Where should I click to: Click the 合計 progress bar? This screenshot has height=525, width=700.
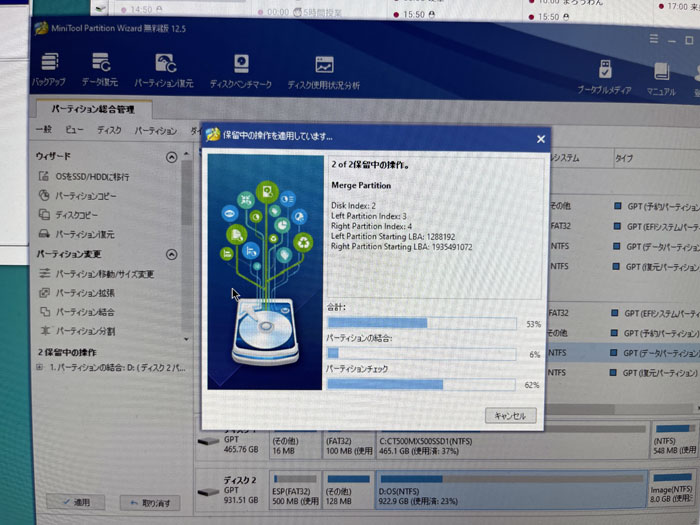point(422,323)
